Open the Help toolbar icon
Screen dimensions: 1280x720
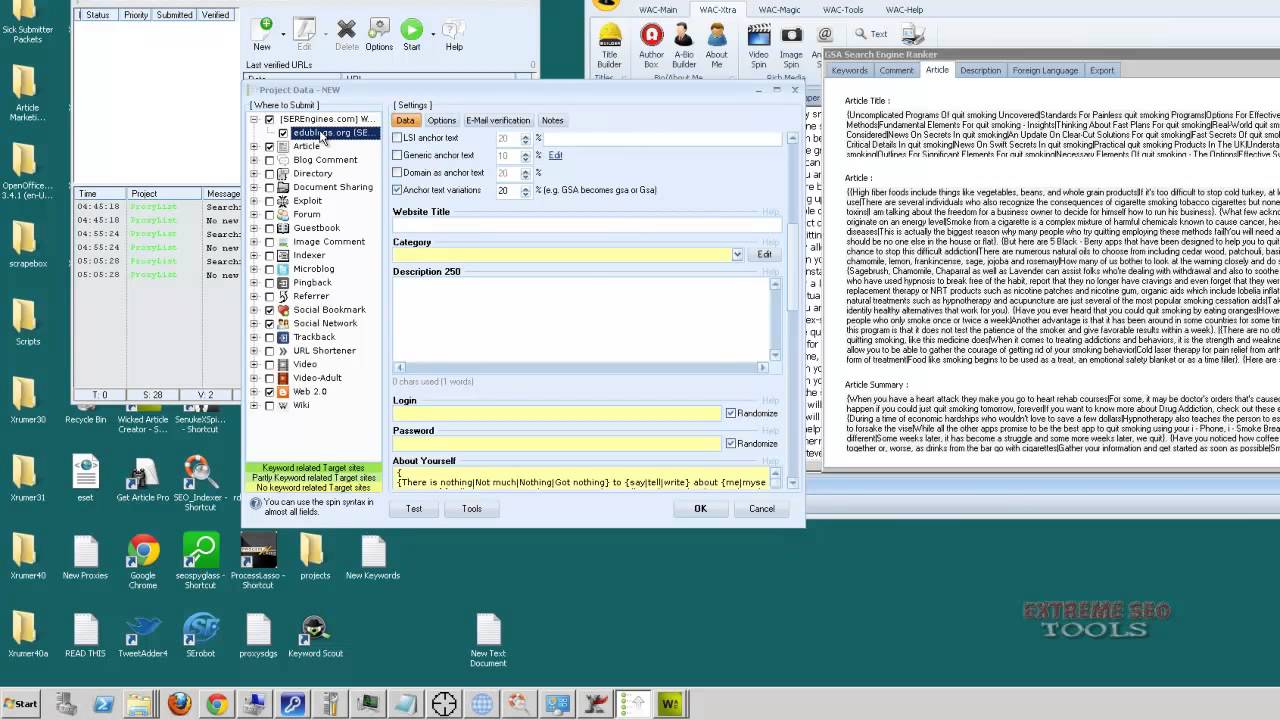(x=454, y=34)
